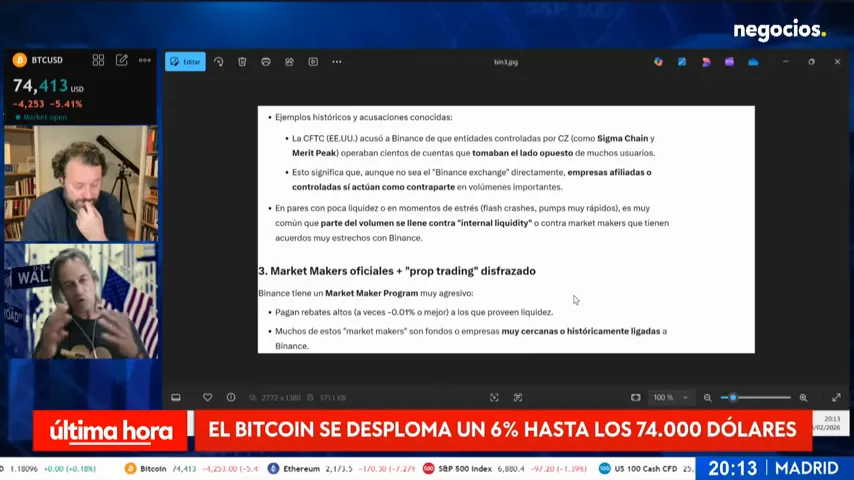
Task: Open the OneDrive cloud icon
Action: (753, 62)
